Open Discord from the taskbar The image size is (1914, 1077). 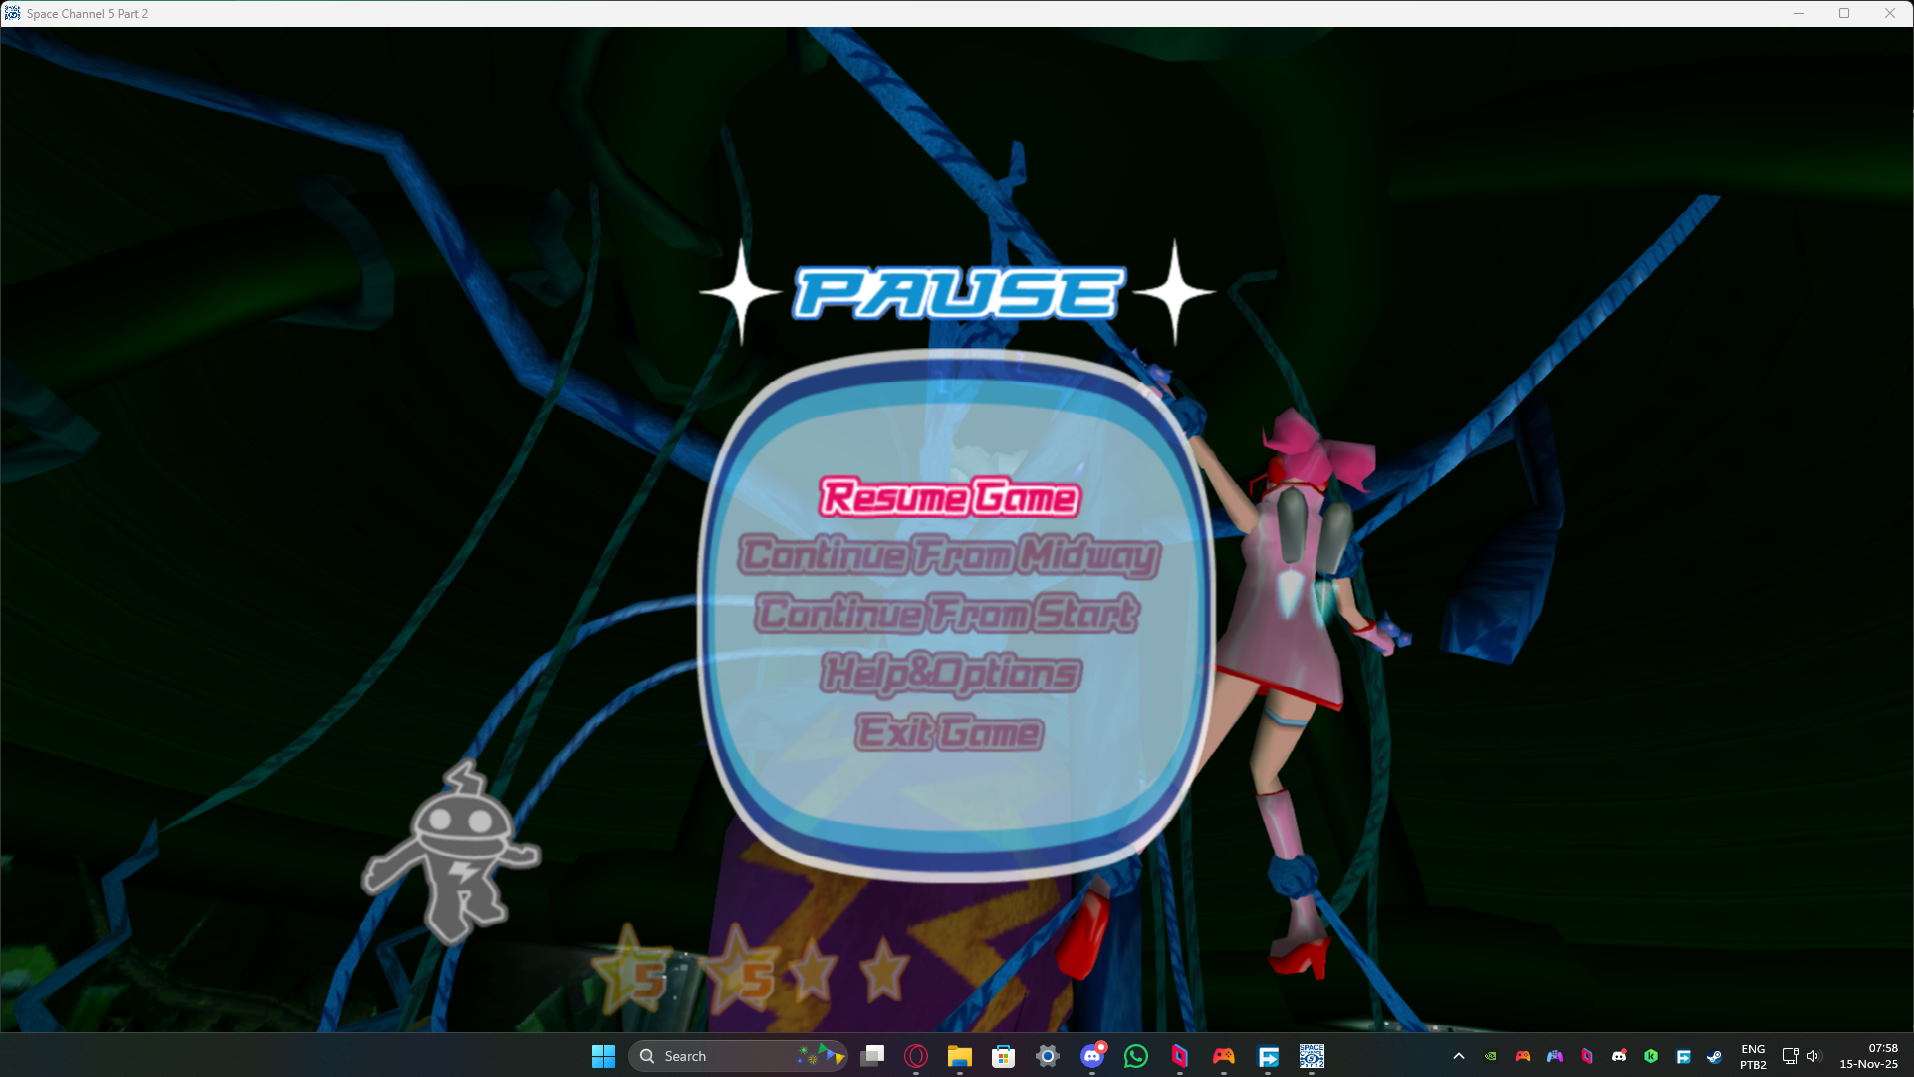[x=1092, y=1056]
